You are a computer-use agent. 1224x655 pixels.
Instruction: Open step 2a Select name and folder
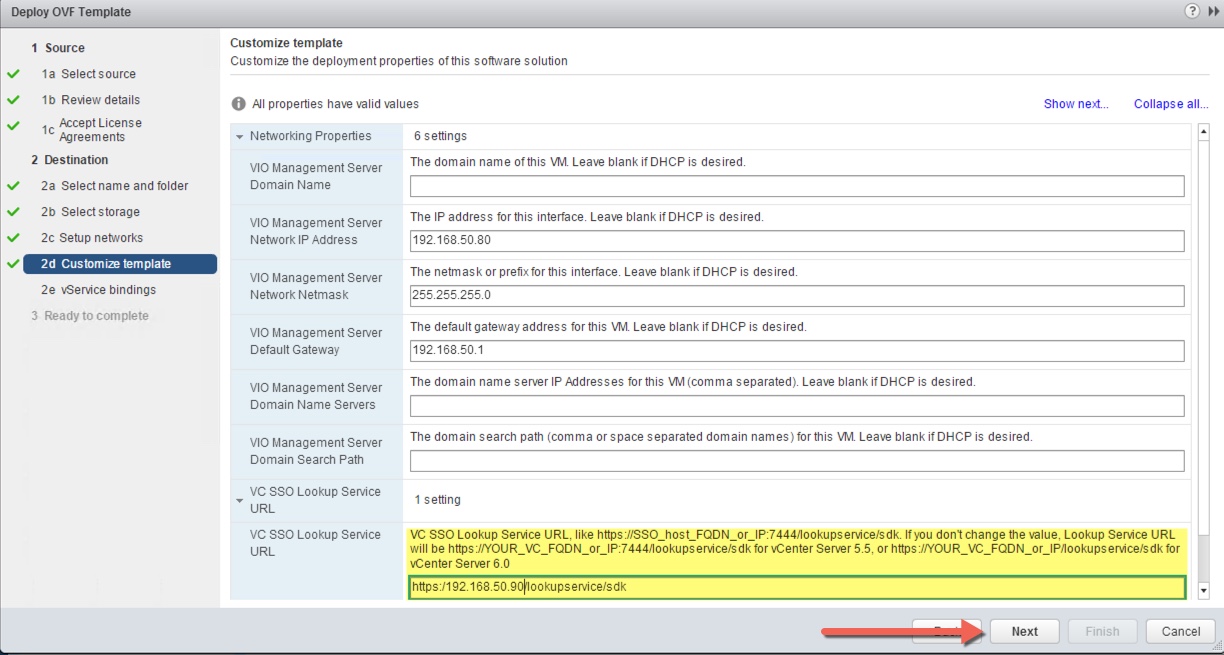tap(124, 186)
